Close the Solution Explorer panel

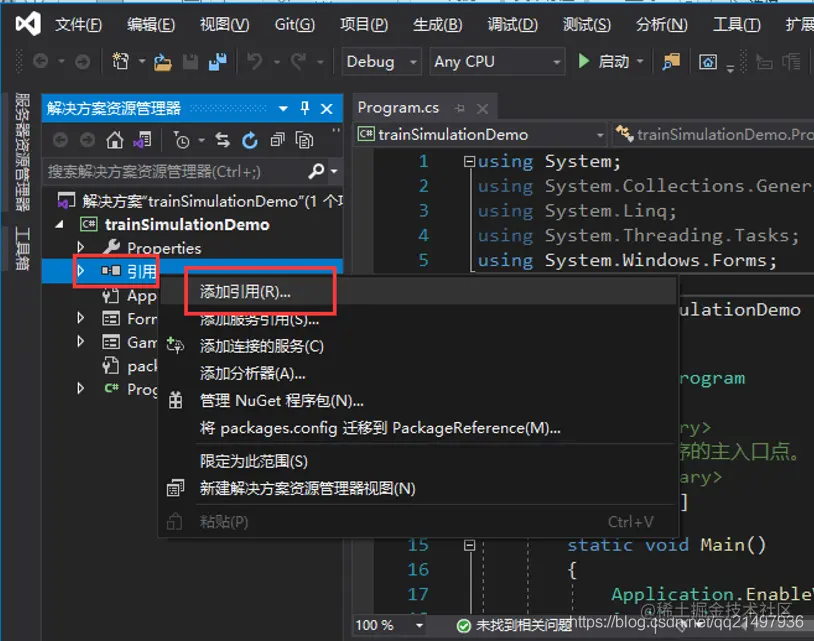coord(327,108)
